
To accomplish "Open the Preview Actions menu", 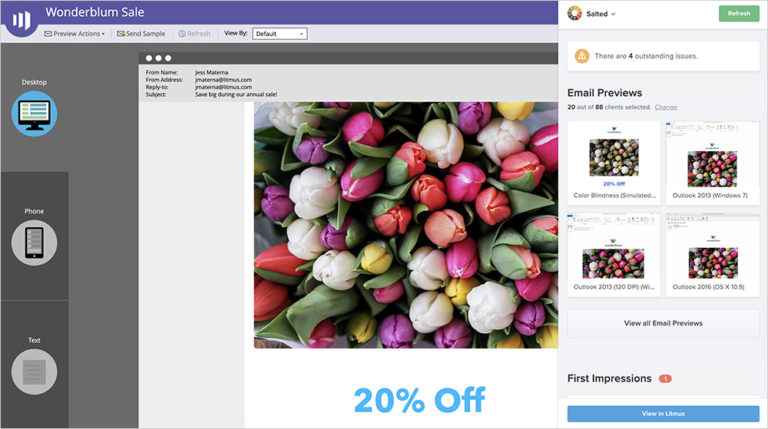I will coord(74,34).
